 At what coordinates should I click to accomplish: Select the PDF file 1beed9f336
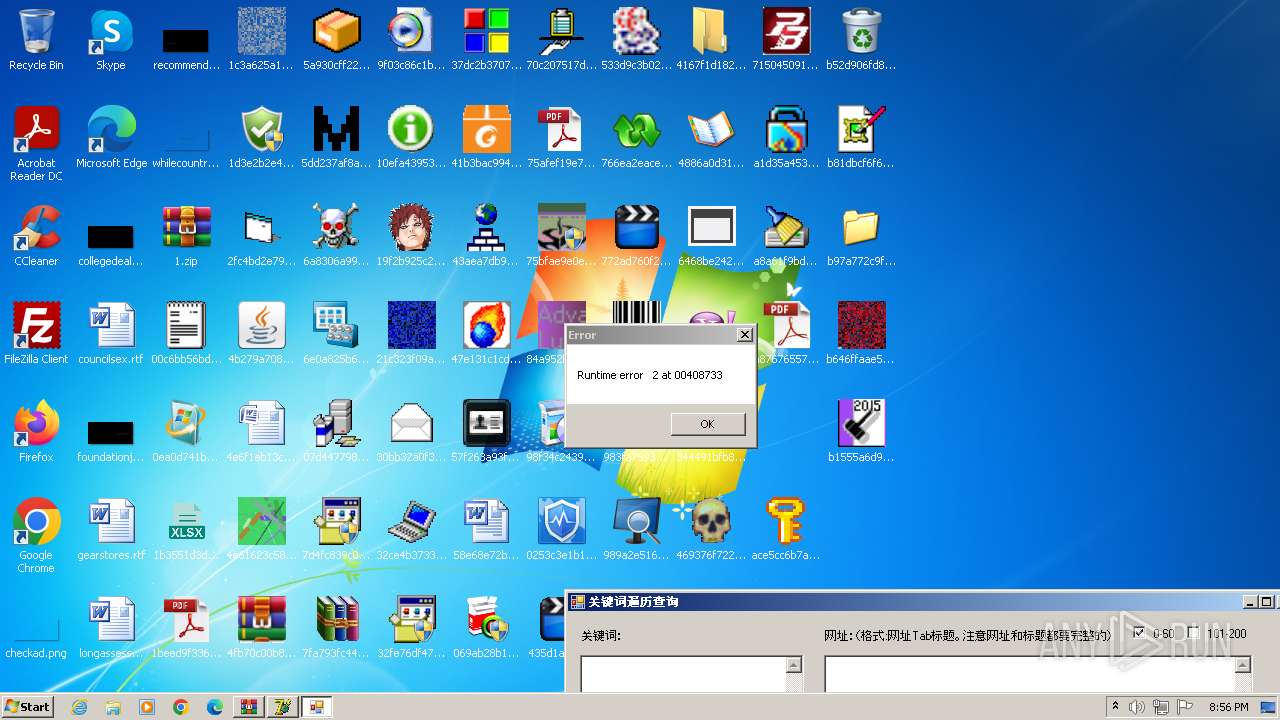(186, 628)
